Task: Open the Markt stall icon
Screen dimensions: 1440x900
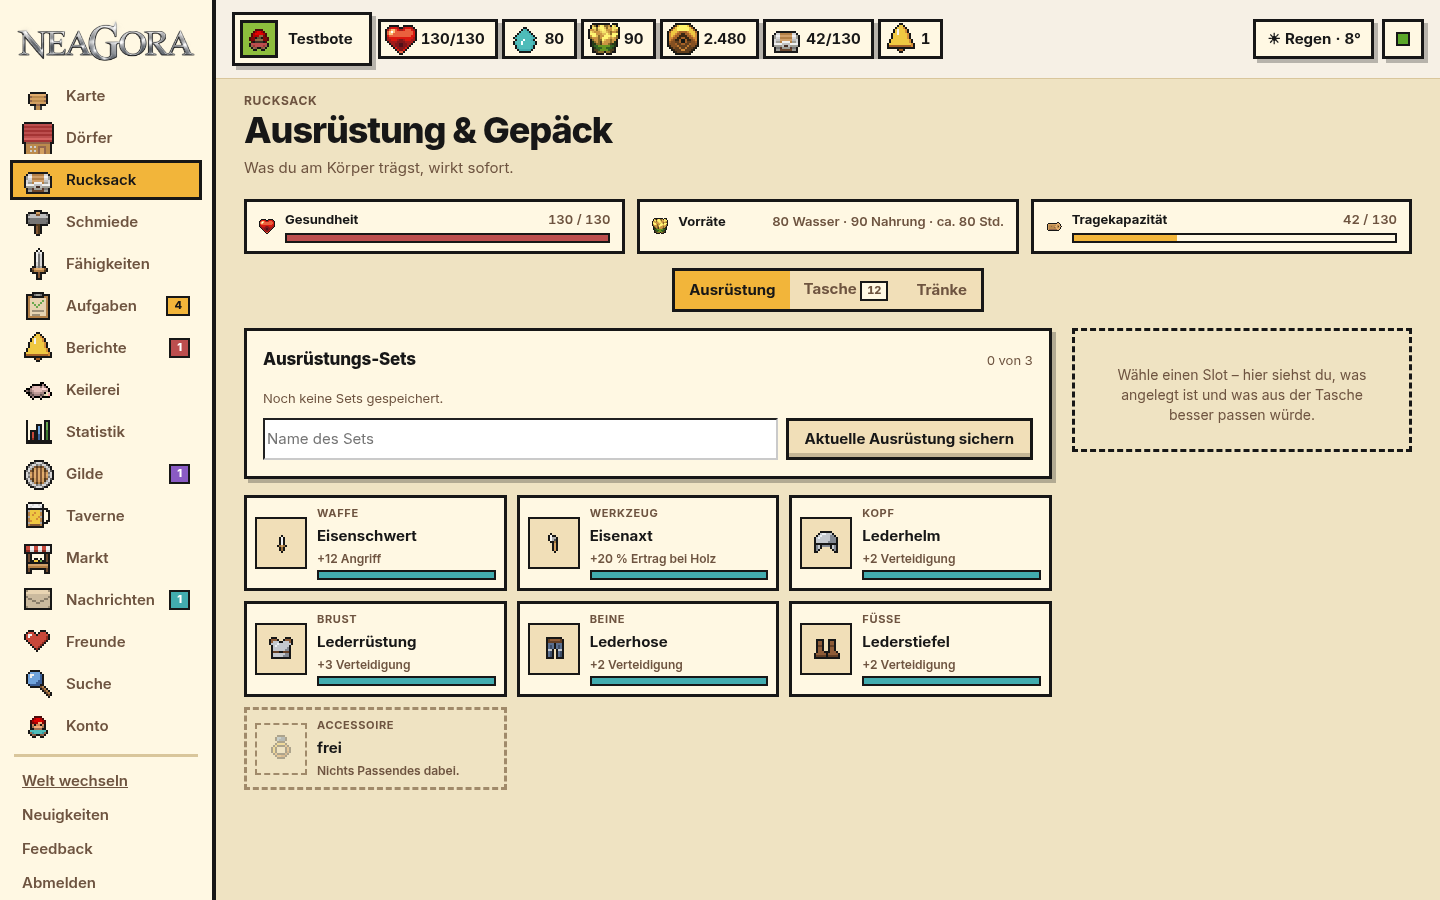Action: pyautogui.click(x=38, y=558)
